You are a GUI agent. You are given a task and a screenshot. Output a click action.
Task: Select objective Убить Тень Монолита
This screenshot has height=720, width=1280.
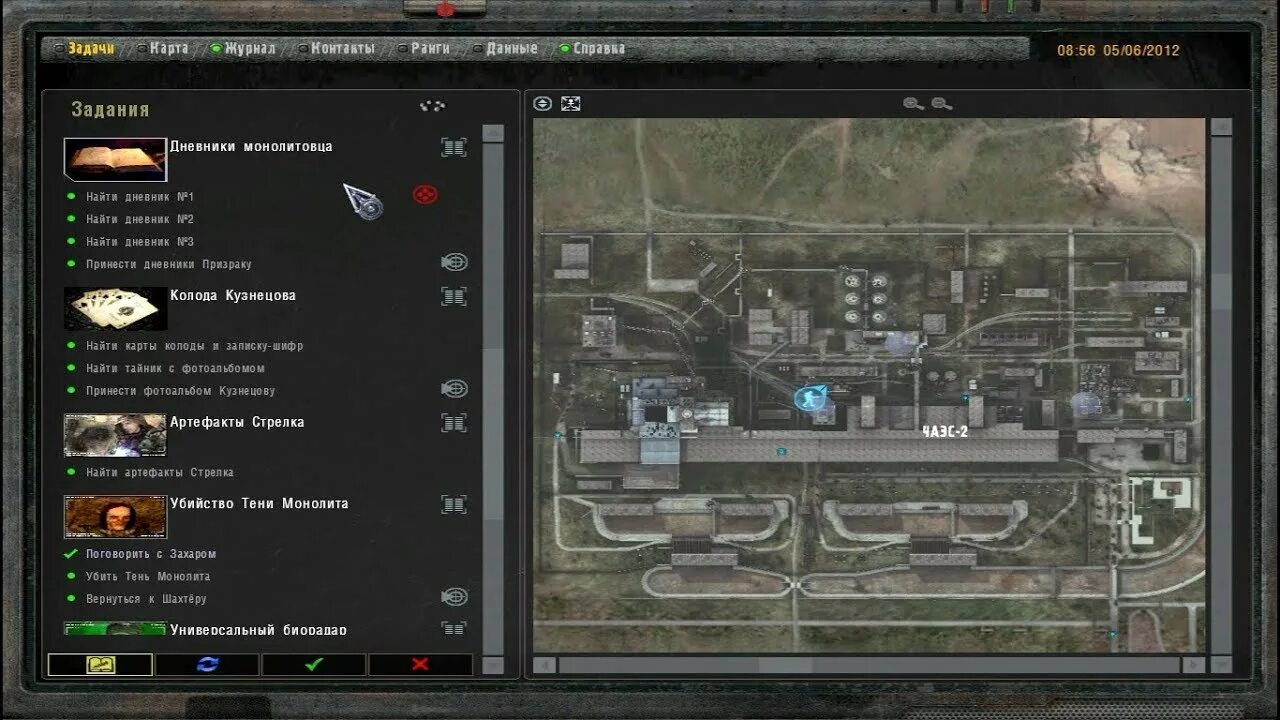(x=148, y=576)
